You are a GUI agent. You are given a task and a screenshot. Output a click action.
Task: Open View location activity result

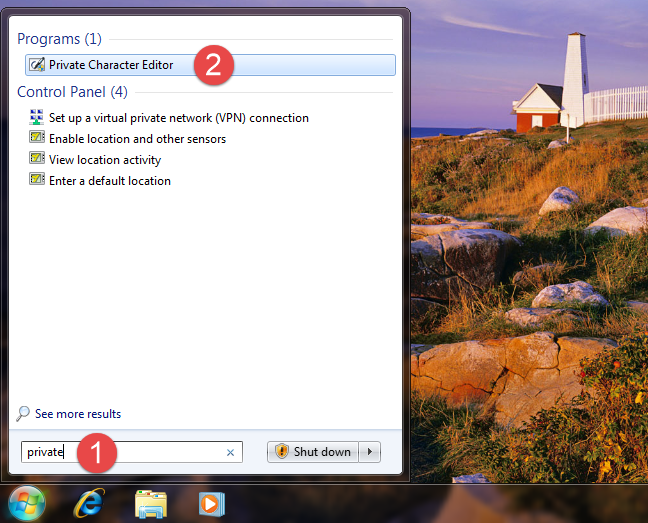tap(105, 160)
